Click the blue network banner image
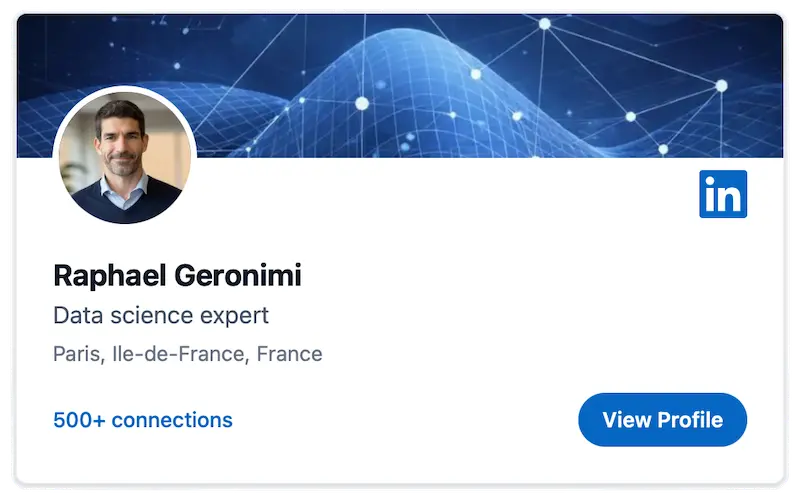800x498 pixels. pos(400,86)
